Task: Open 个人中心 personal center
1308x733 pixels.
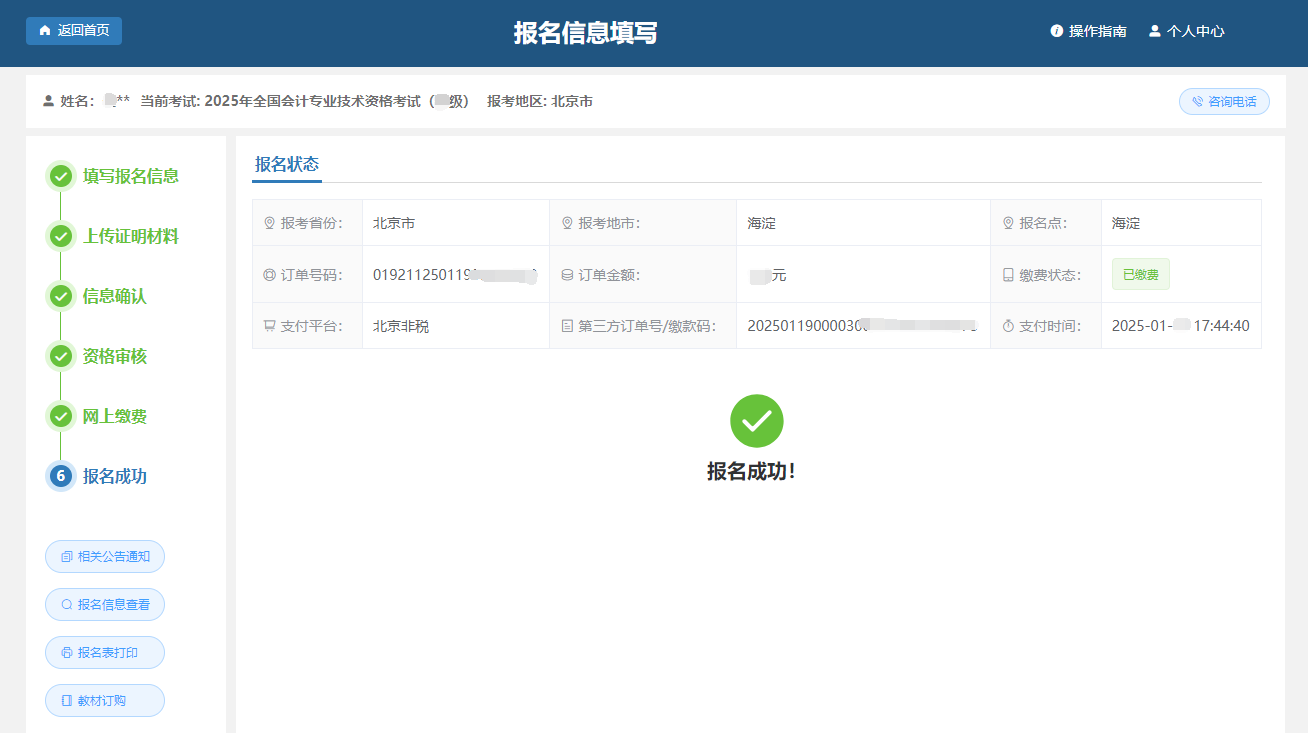Action: point(1186,31)
